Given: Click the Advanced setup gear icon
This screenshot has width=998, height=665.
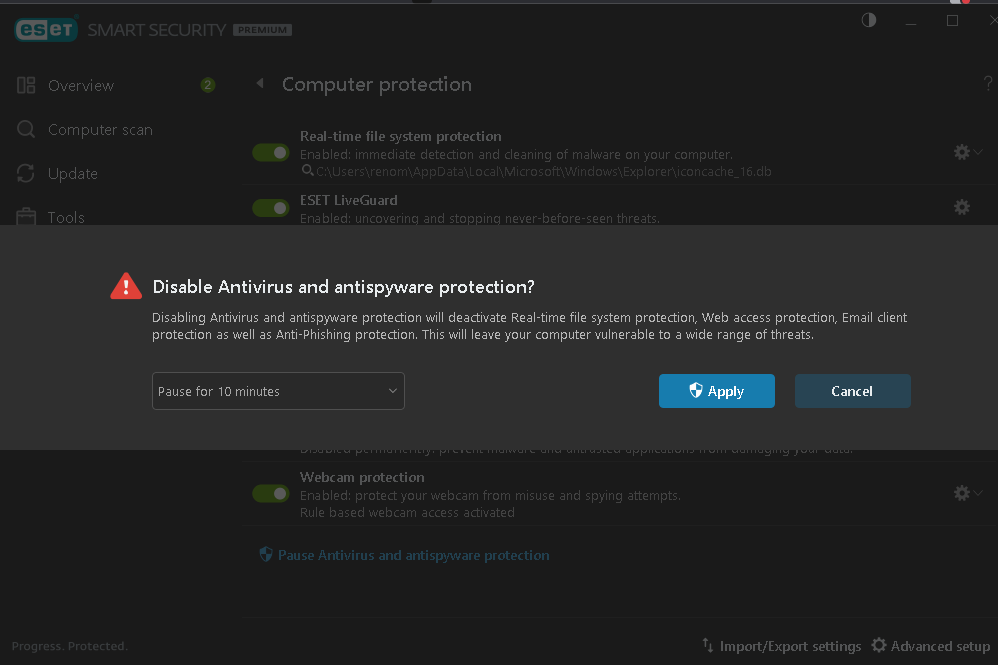Looking at the screenshot, I should (x=879, y=645).
